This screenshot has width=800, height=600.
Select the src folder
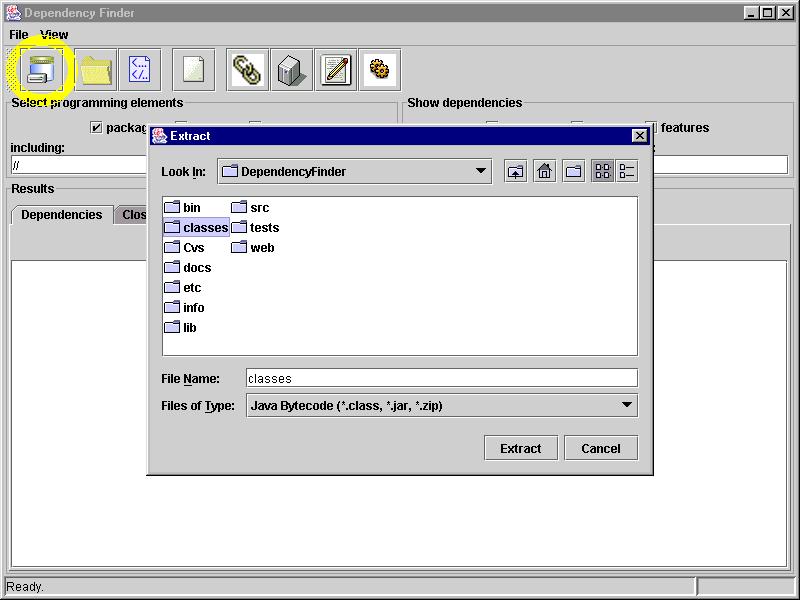pyautogui.click(x=250, y=208)
